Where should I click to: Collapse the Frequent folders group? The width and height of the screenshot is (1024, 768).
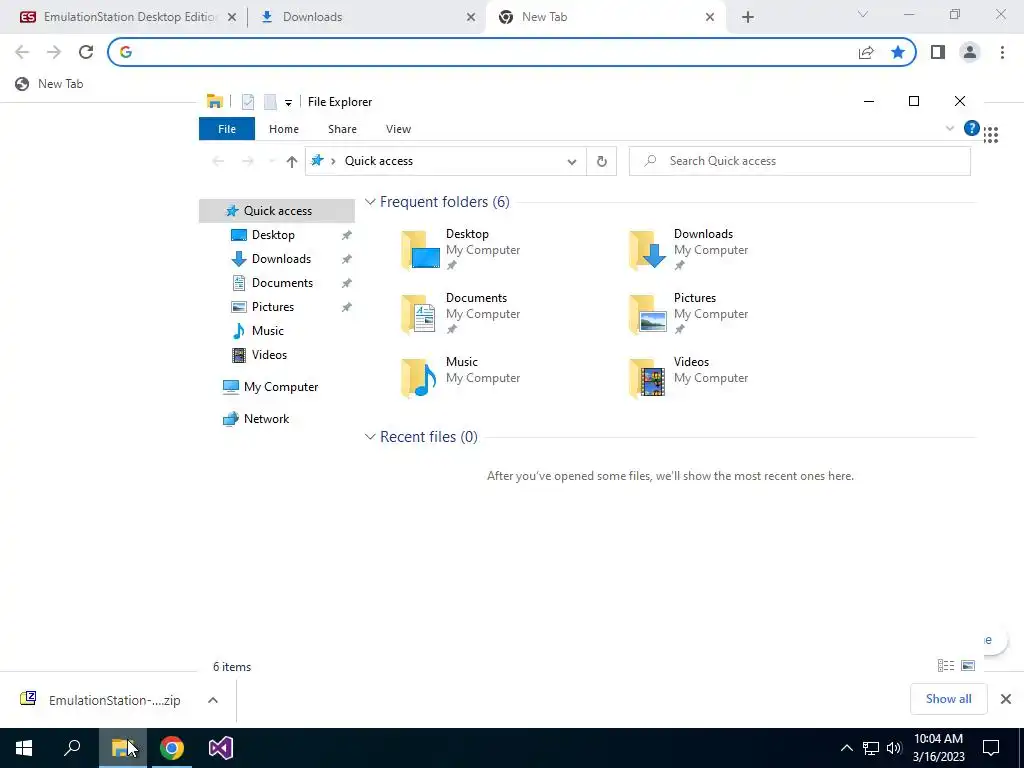[x=370, y=202]
